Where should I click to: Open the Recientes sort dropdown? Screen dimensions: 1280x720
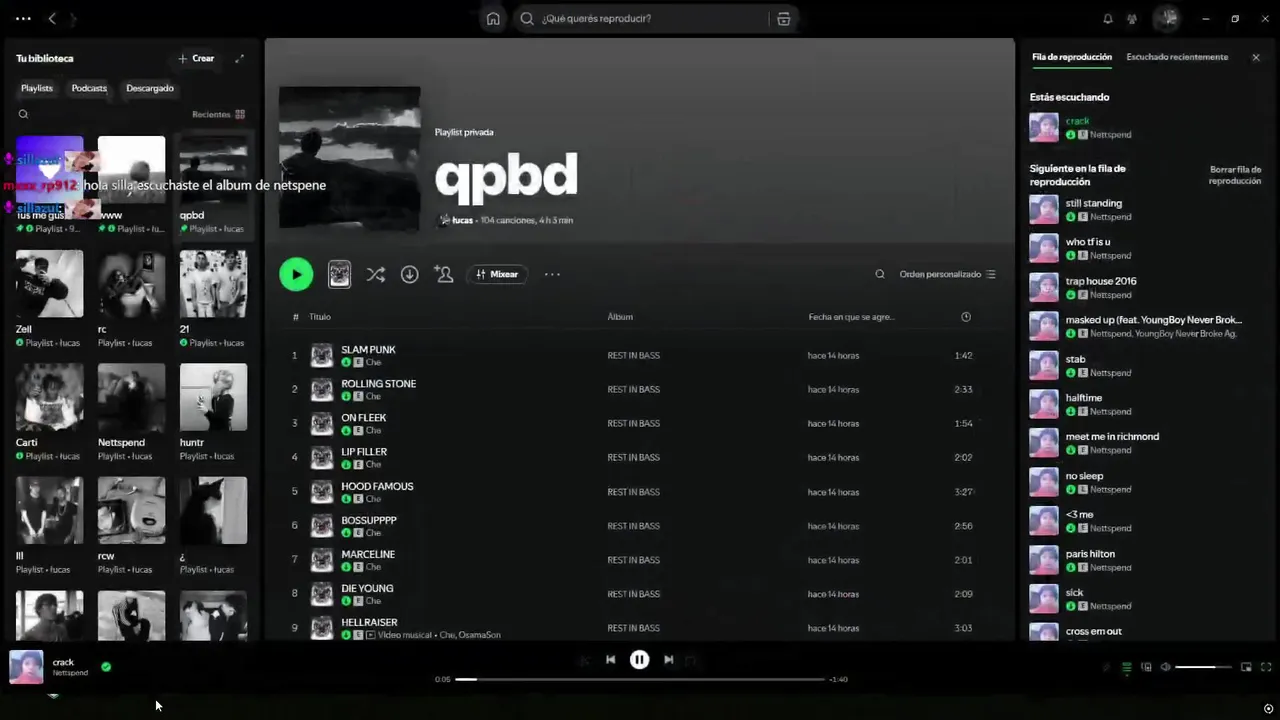(x=218, y=114)
